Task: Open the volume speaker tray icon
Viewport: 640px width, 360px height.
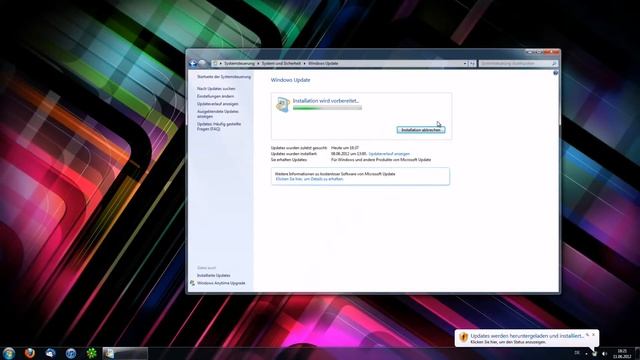Action: click(x=604, y=353)
